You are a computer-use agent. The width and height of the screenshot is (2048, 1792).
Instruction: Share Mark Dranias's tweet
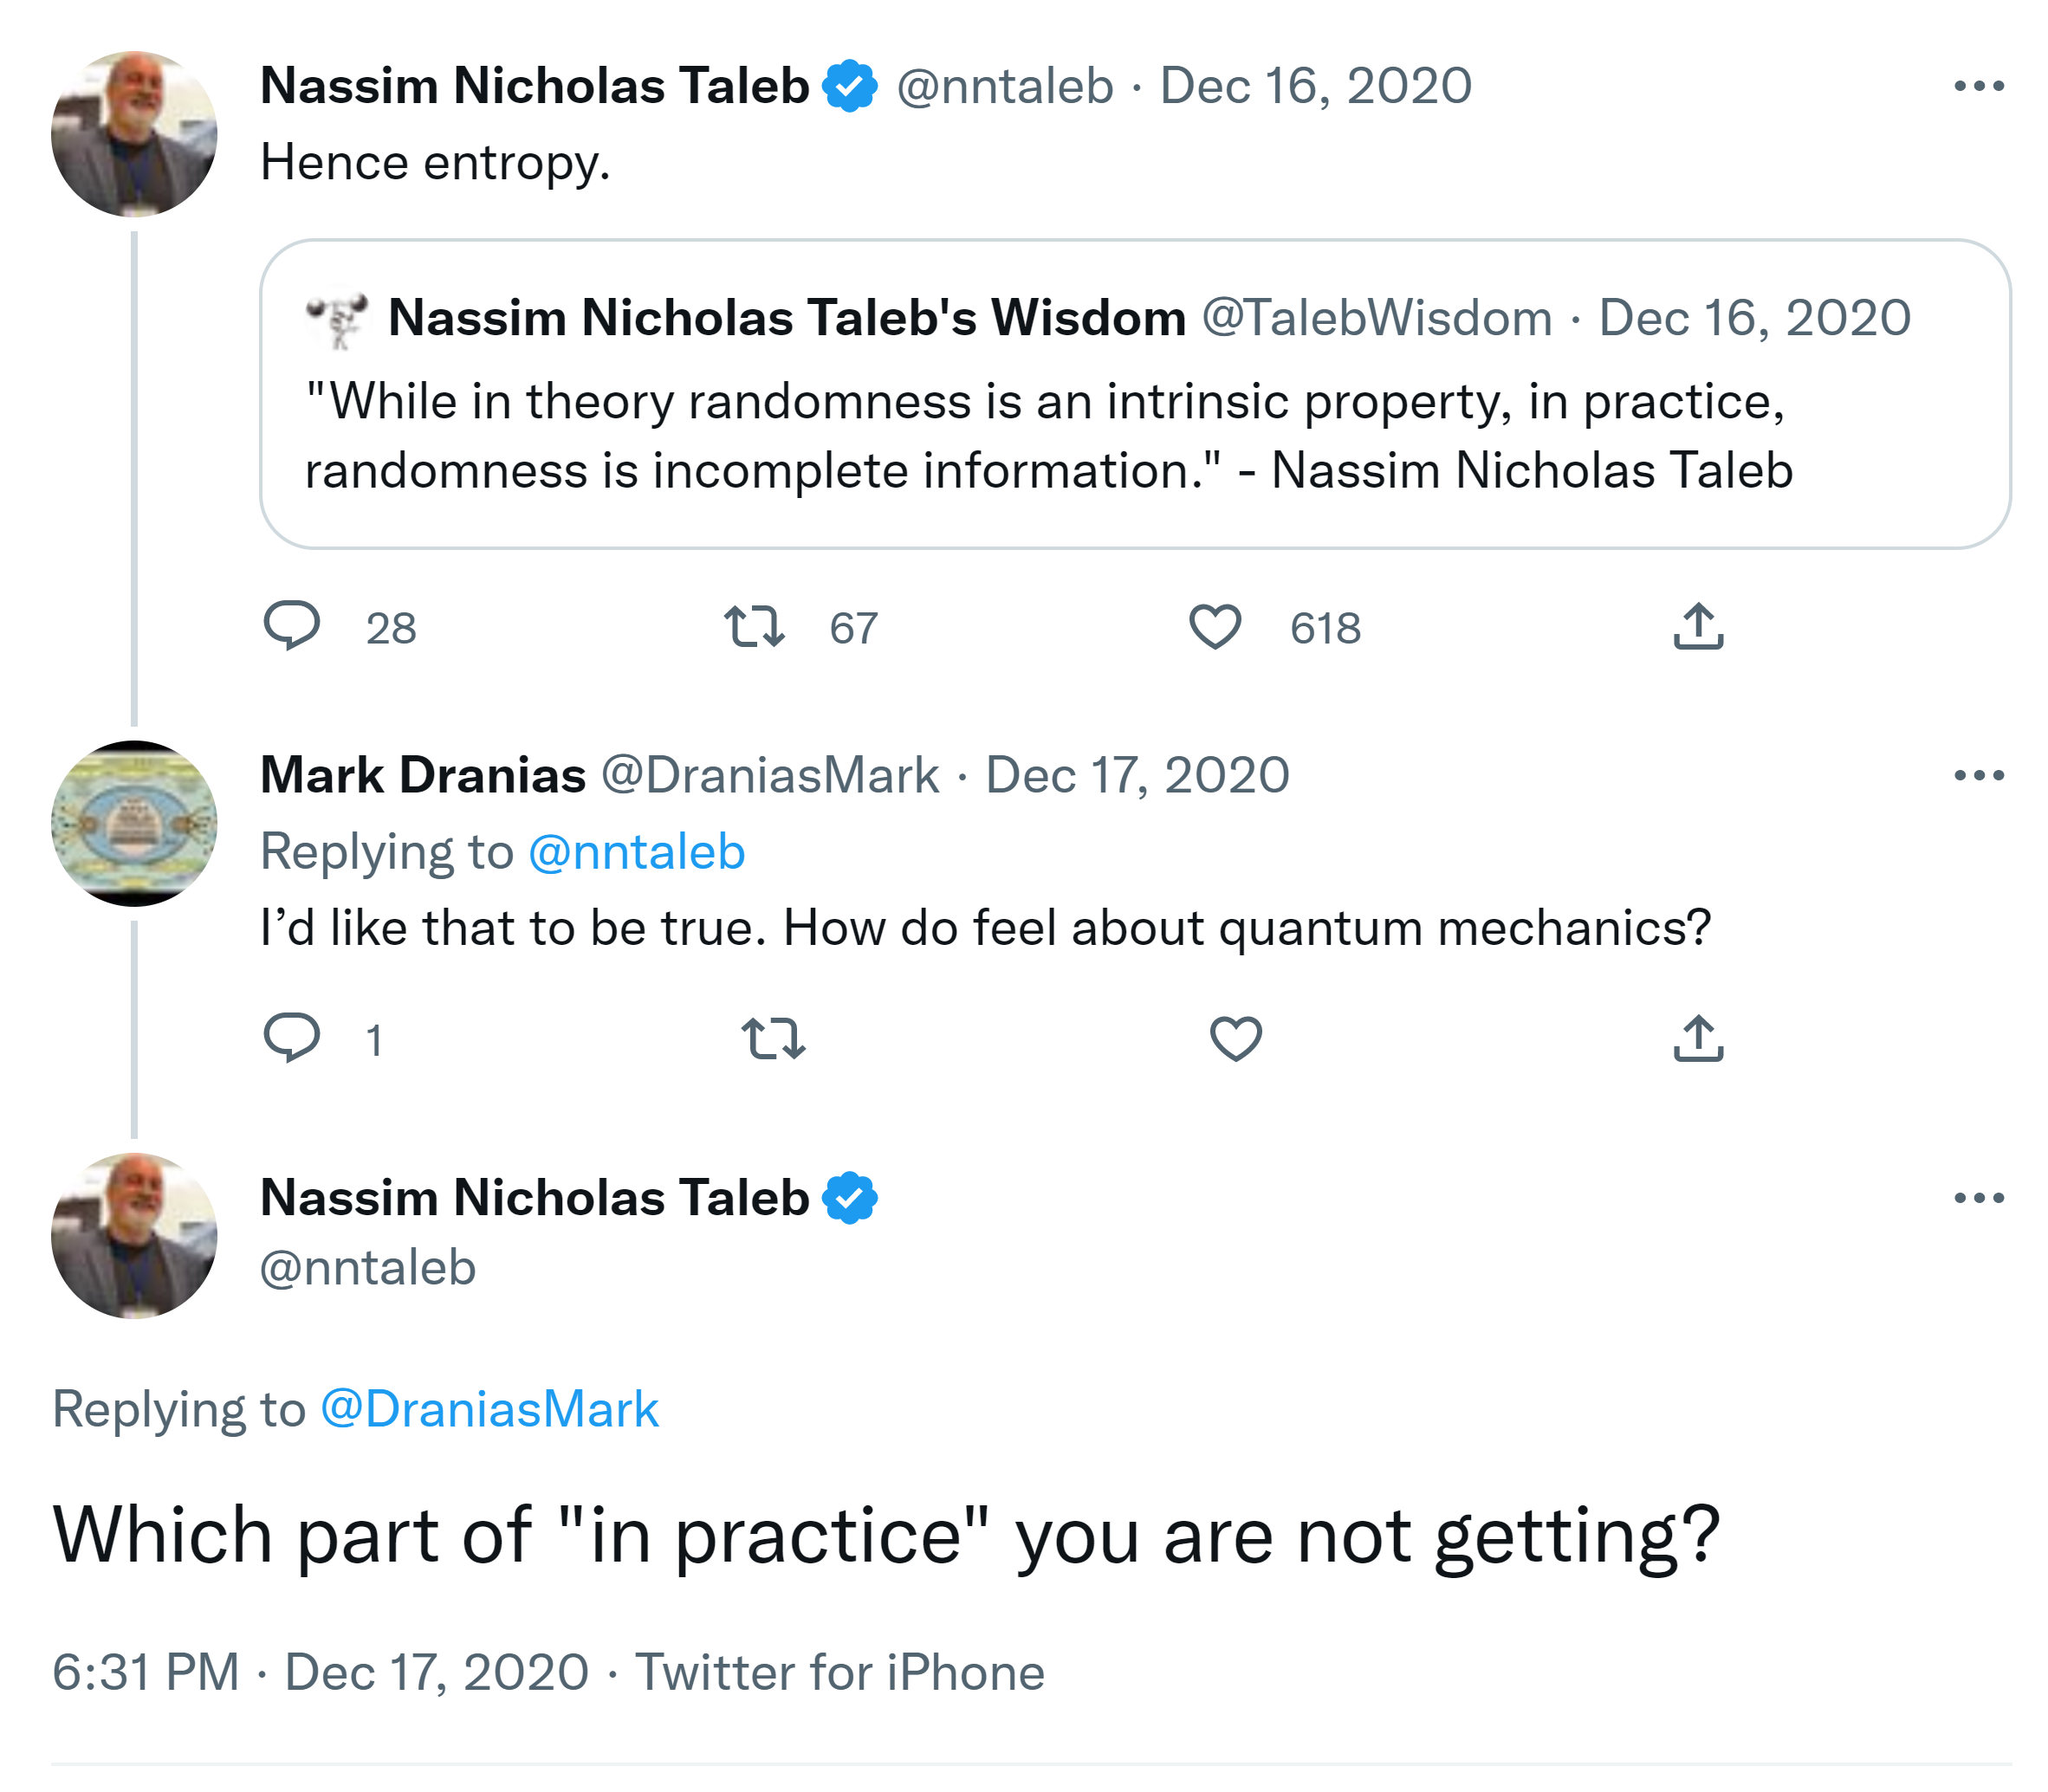(1698, 1038)
